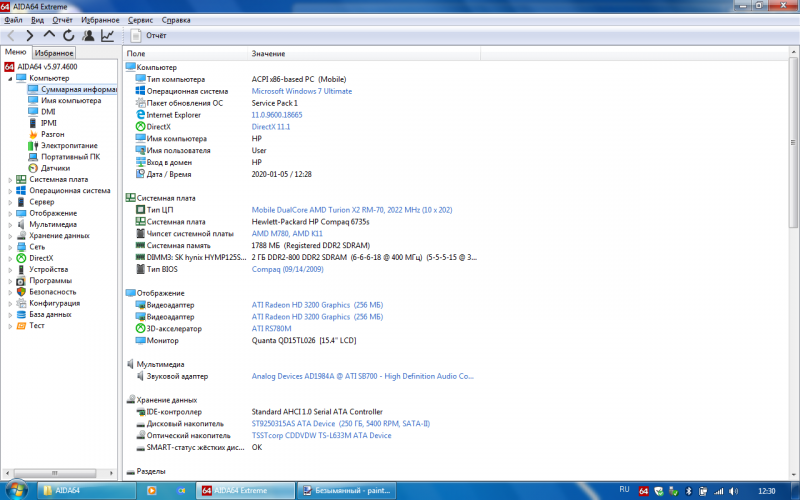Select Имя компьютера tree item
This screenshot has height=500, width=800.
(65, 101)
